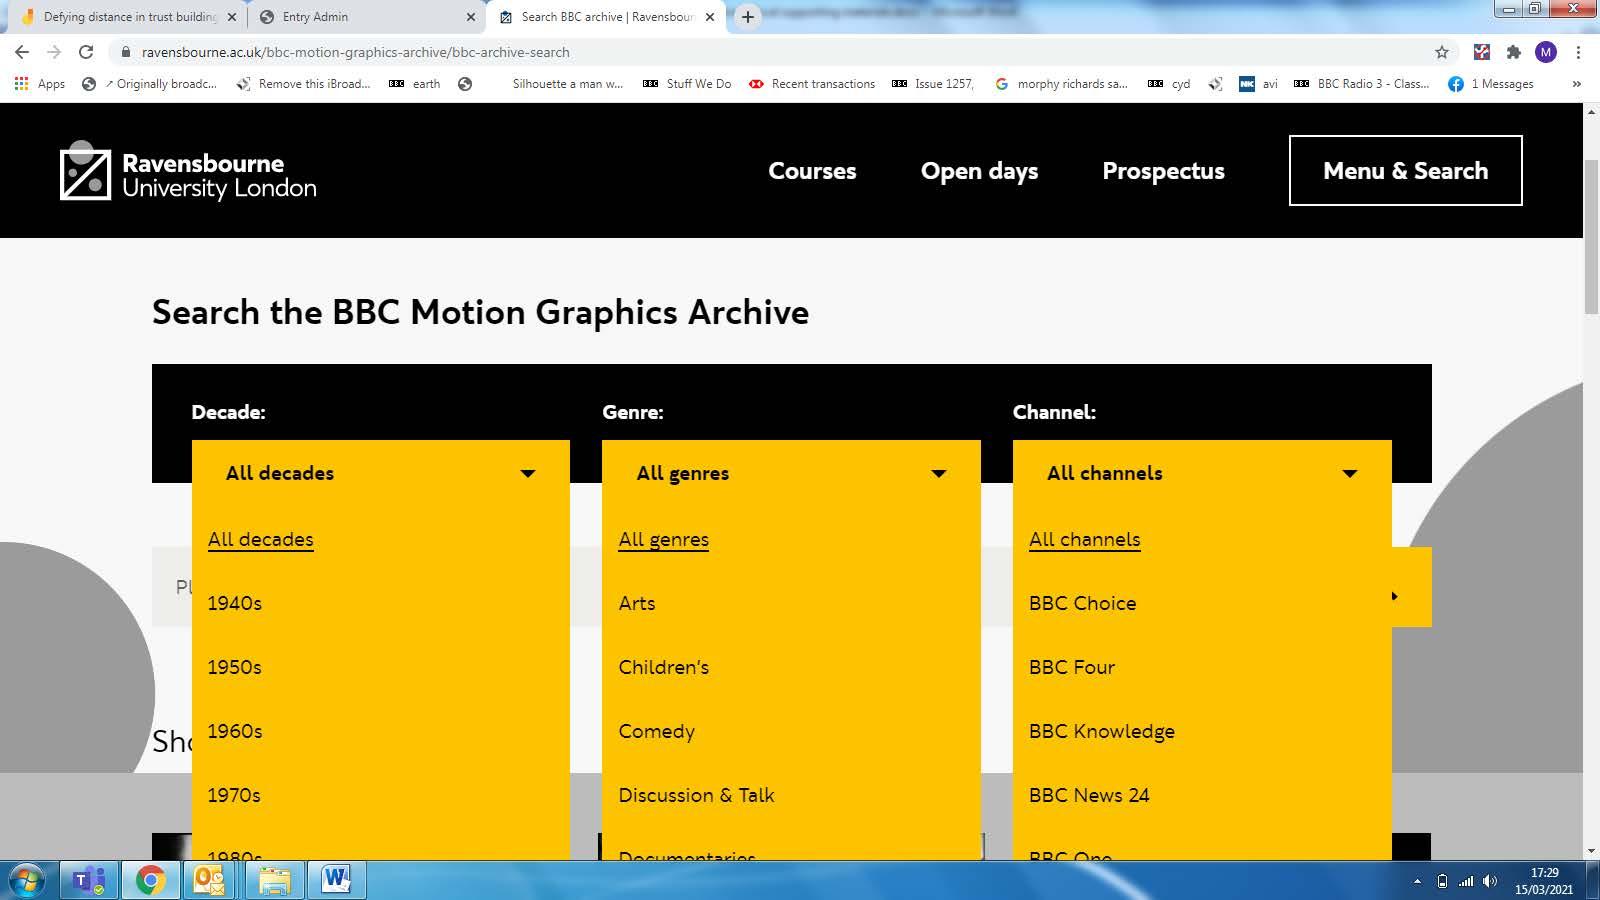1600x900 pixels.
Task: Select the All genres option
Action: pyautogui.click(x=663, y=539)
